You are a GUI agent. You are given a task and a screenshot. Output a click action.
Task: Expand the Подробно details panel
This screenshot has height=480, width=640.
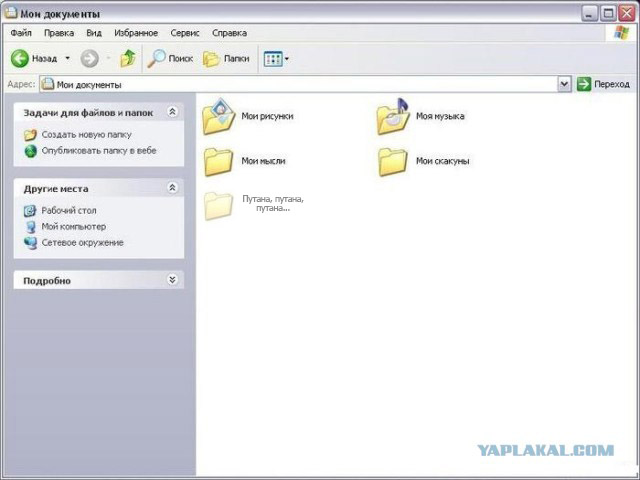(172, 281)
